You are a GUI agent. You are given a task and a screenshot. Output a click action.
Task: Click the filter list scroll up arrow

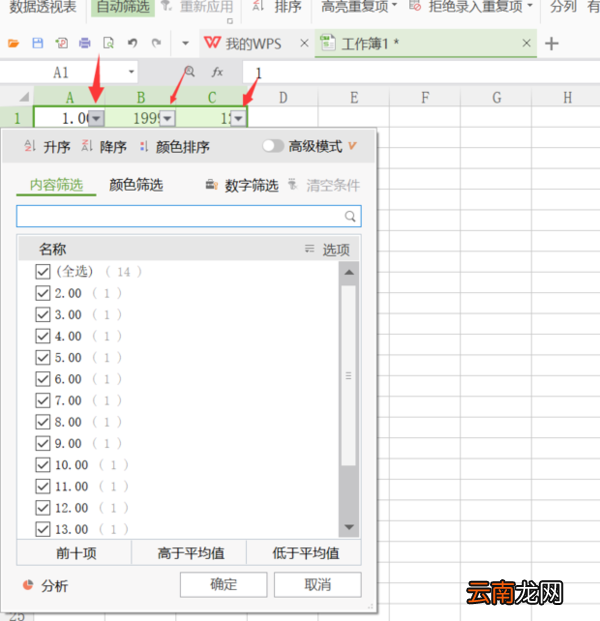coord(349,272)
